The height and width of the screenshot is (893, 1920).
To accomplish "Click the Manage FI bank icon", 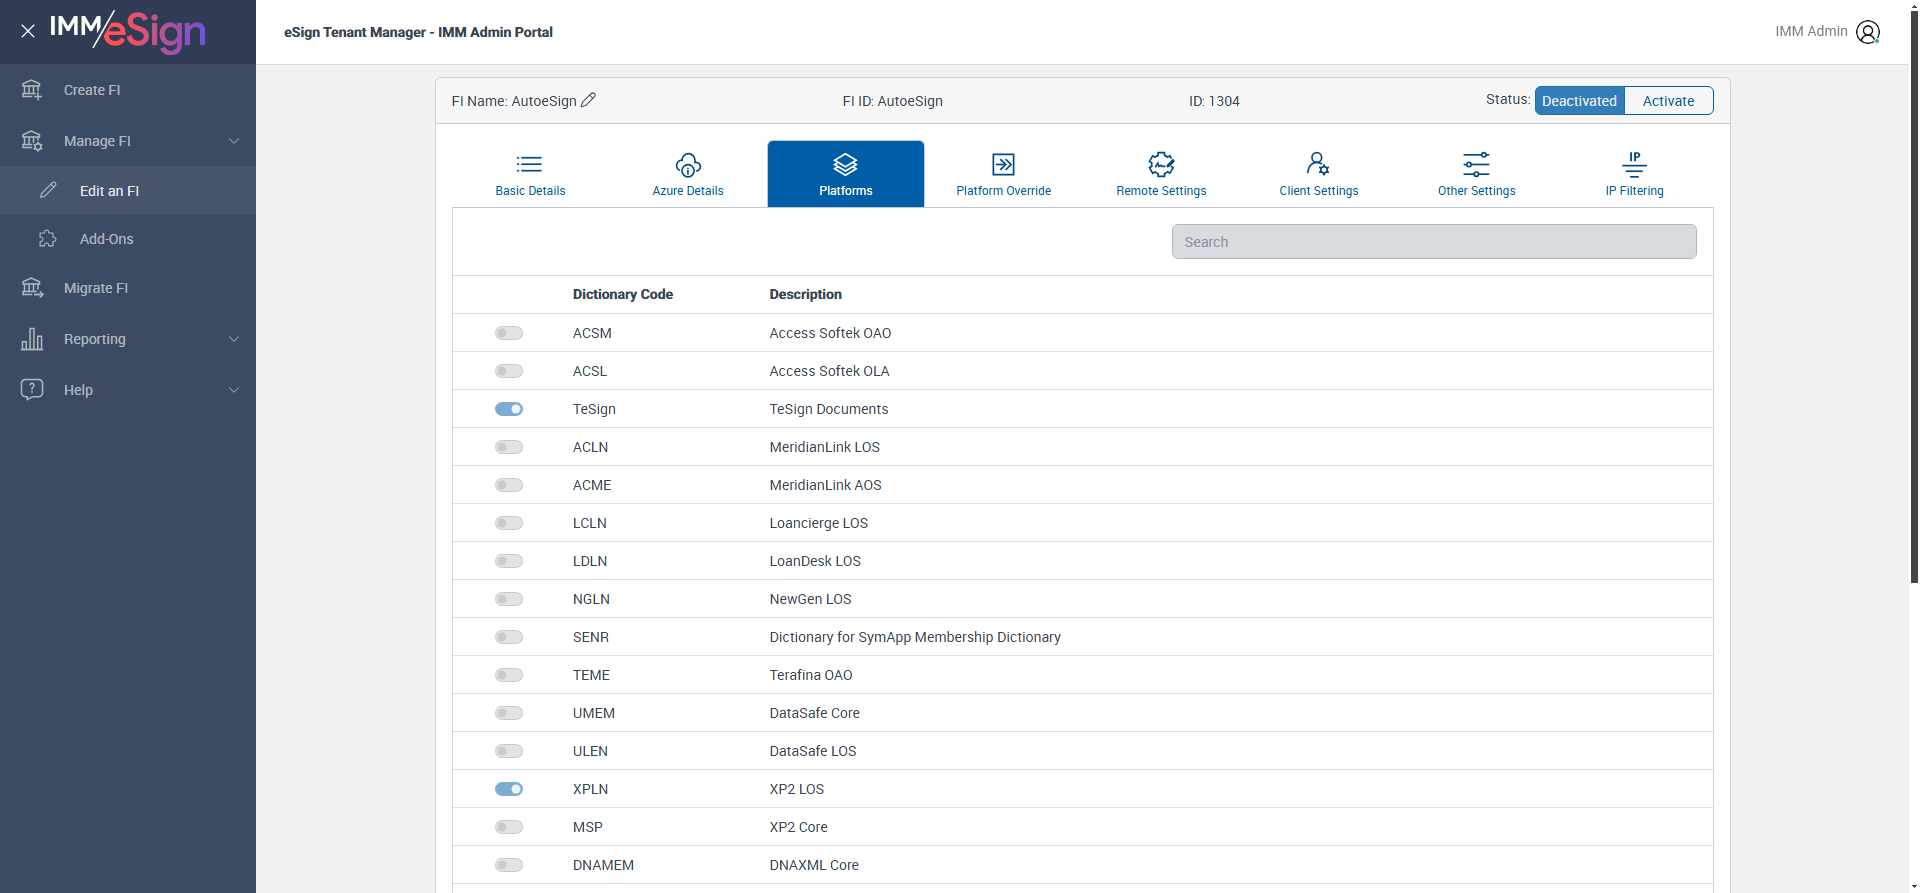I will [x=32, y=141].
